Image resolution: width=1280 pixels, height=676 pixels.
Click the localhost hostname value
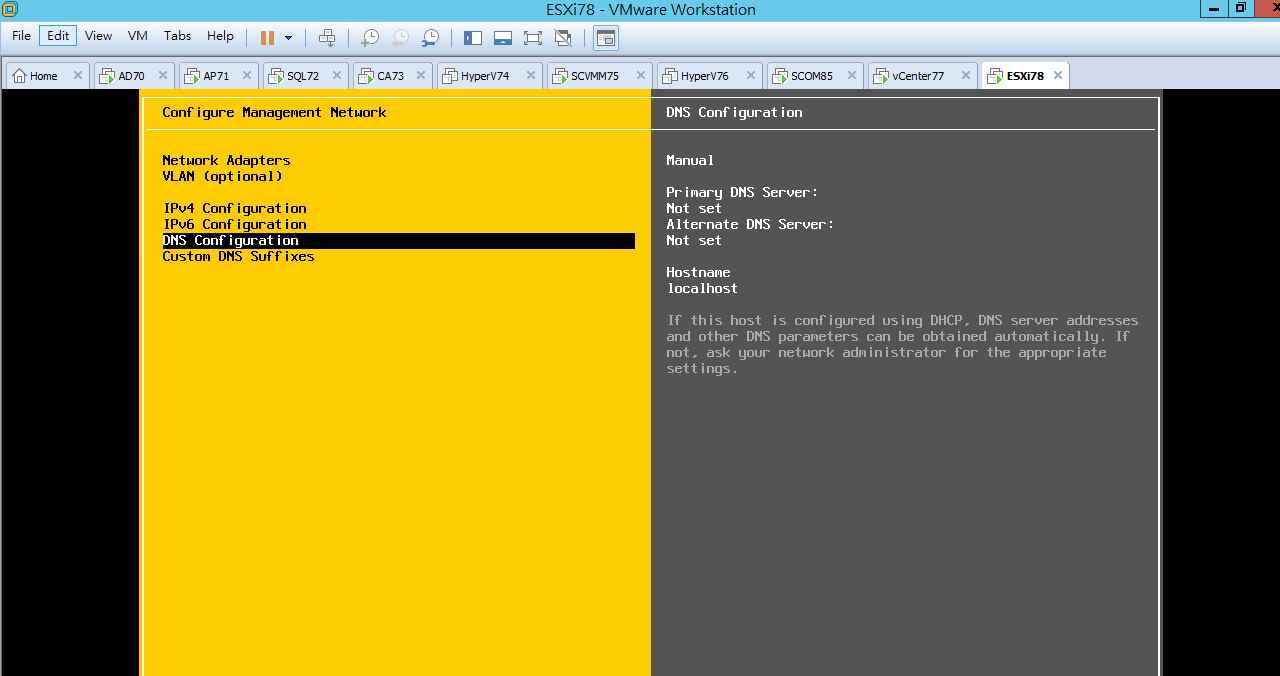[x=702, y=288]
